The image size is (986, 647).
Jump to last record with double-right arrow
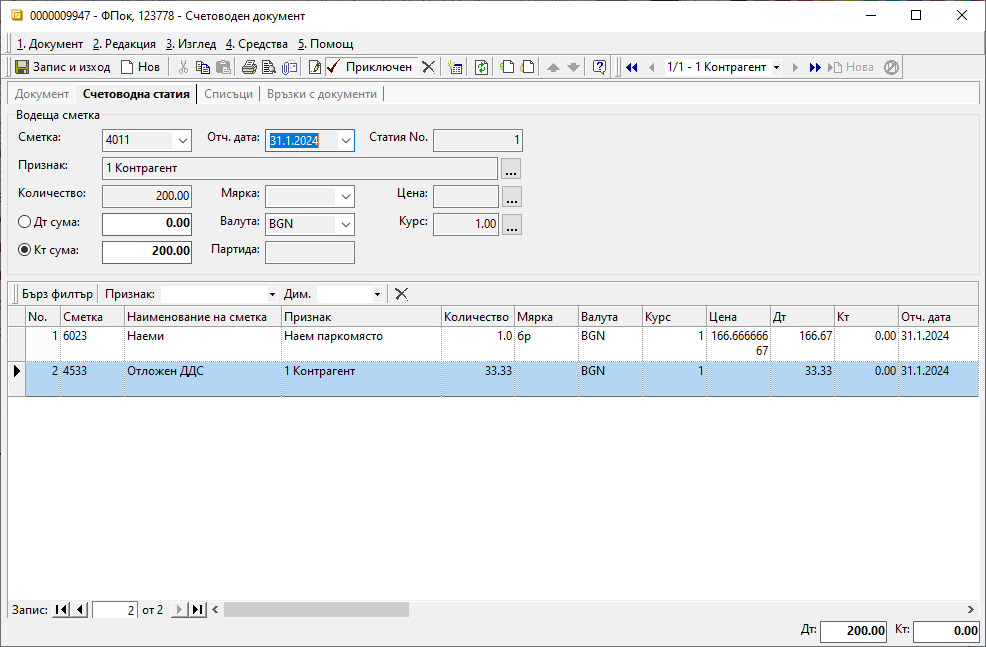point(815,67)
